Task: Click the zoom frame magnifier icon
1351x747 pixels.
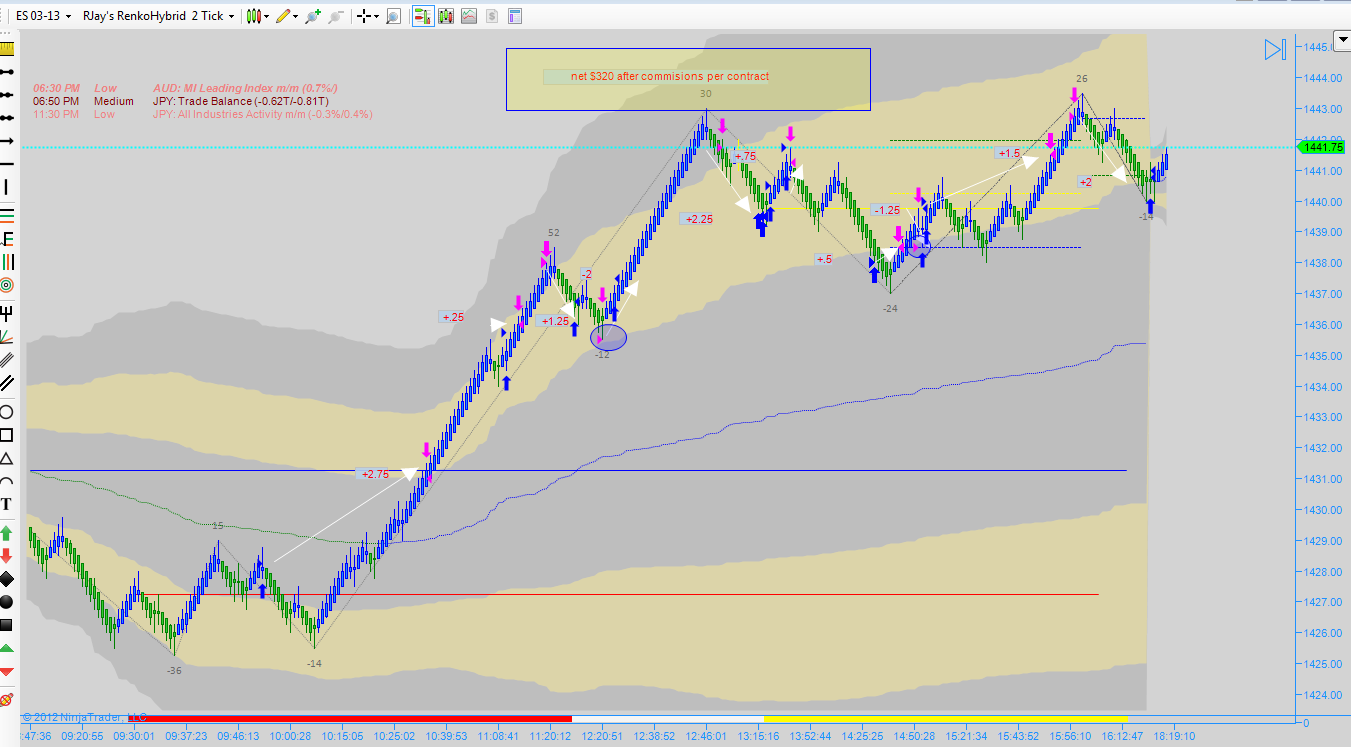Action: coord(393,16)
